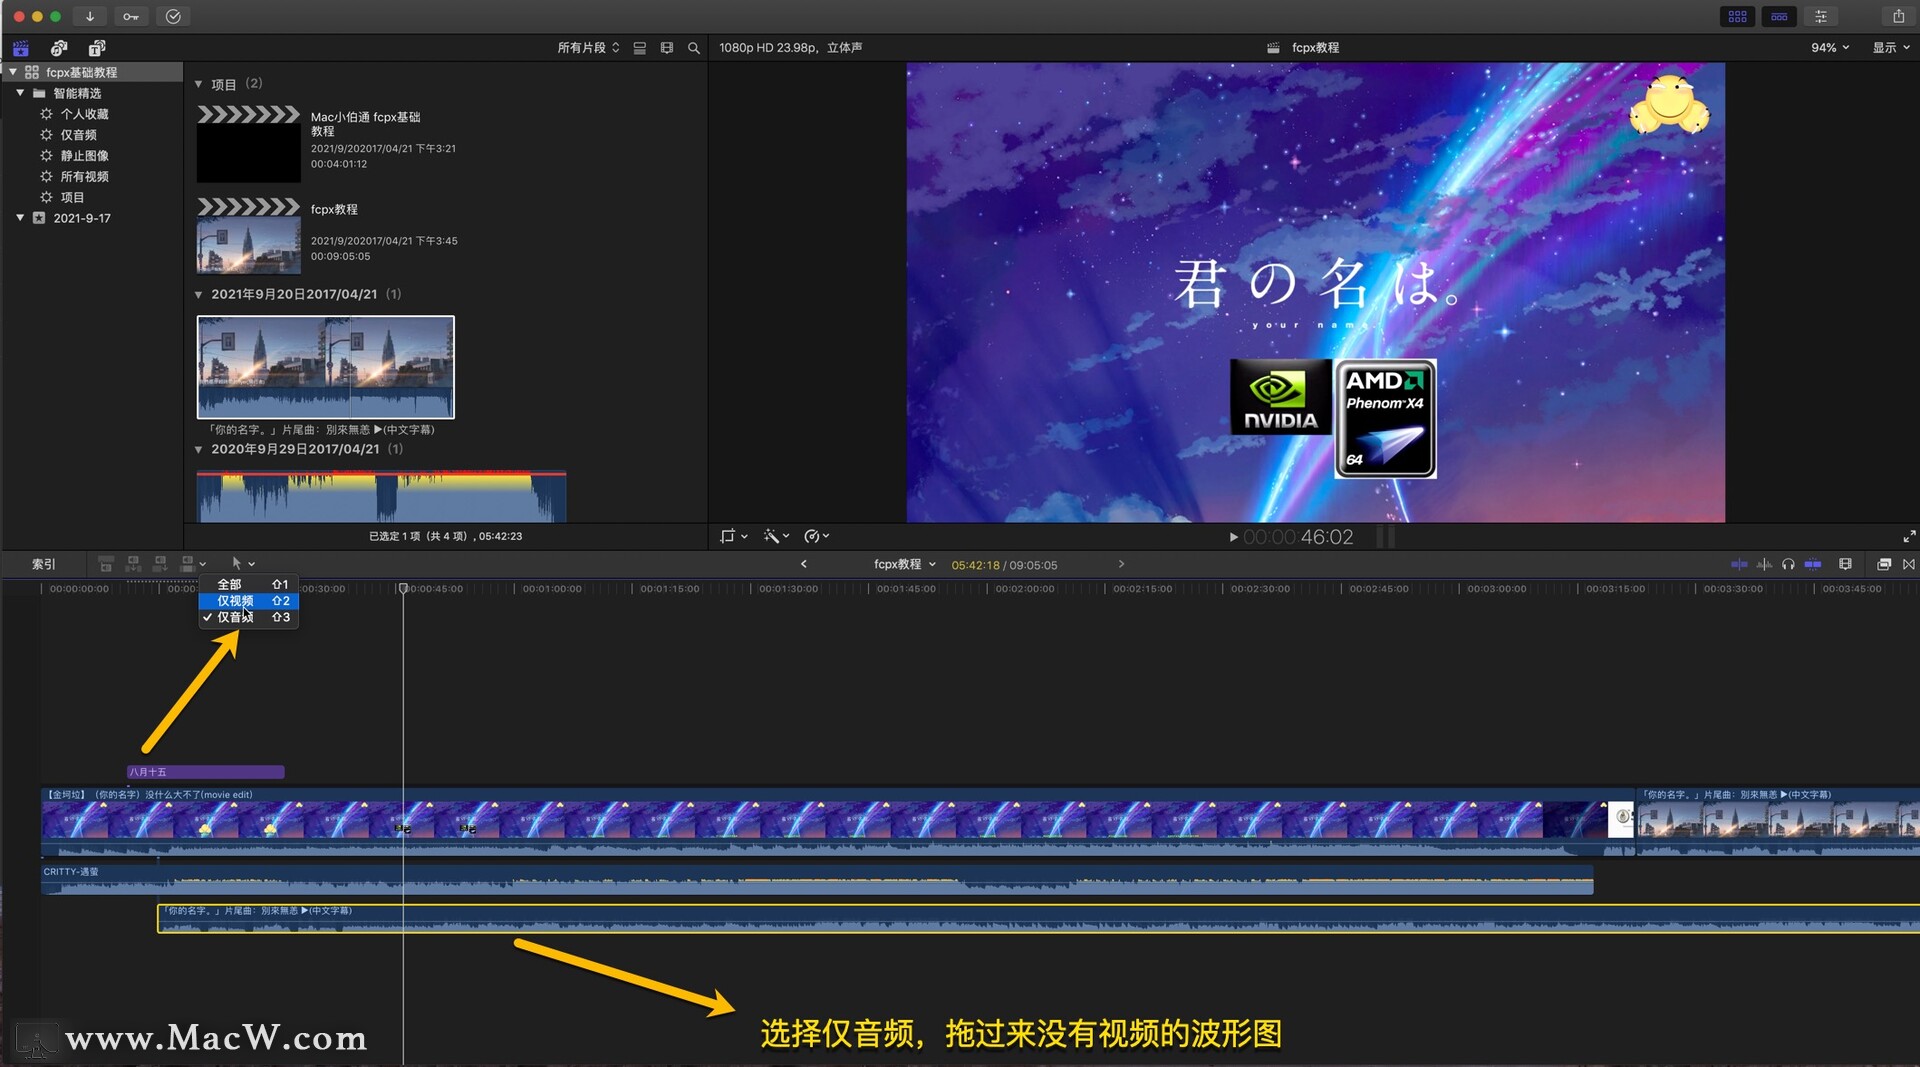Toggle the Timeline panel visibility
Image resolution: width=1920 pixels, height=1067 pixels.
pos(1779,16)
